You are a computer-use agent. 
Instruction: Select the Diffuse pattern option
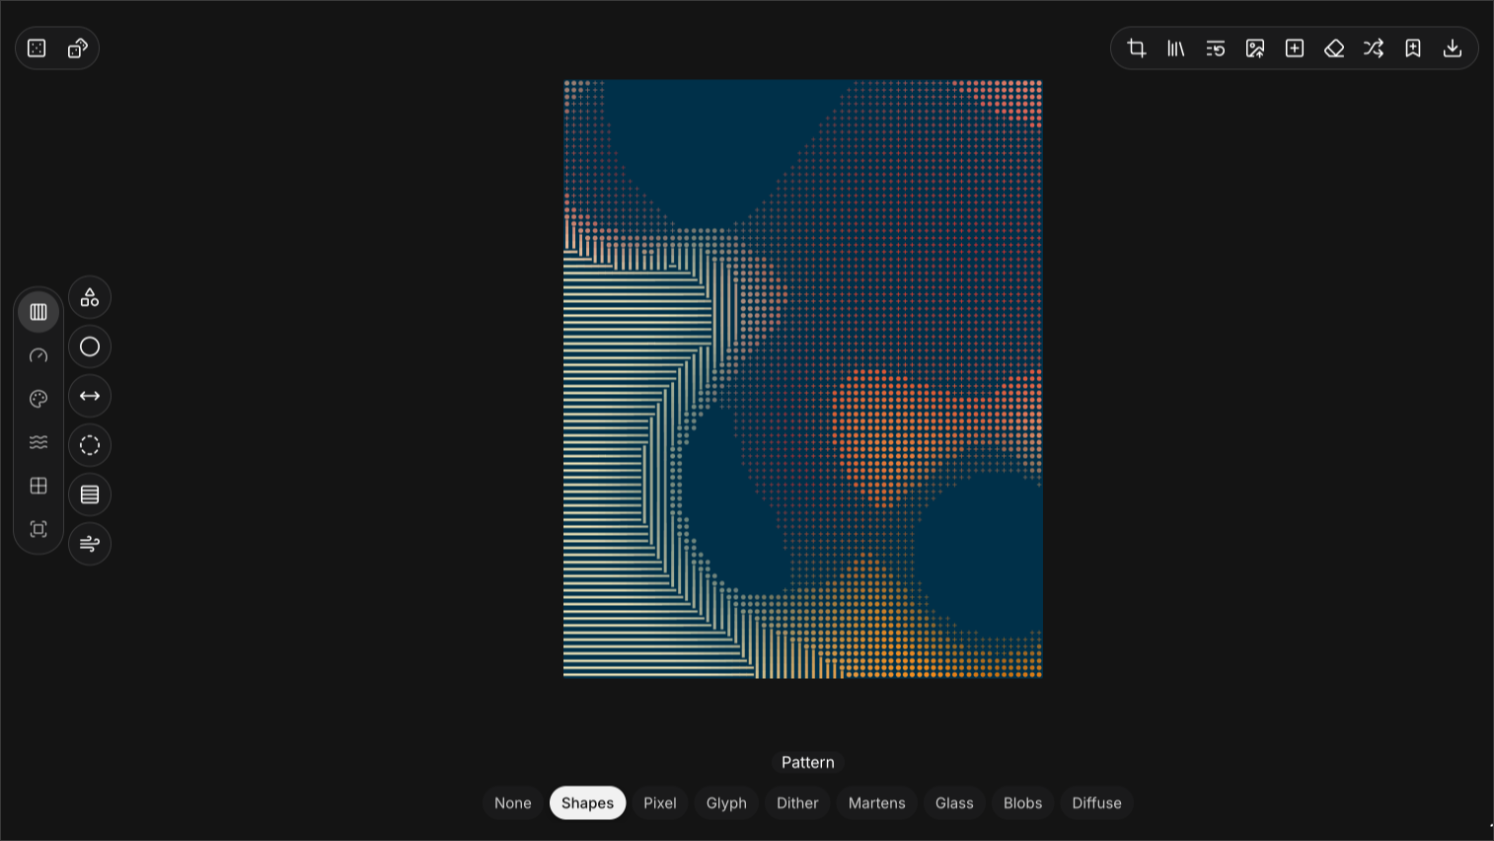coord(1097,803)
